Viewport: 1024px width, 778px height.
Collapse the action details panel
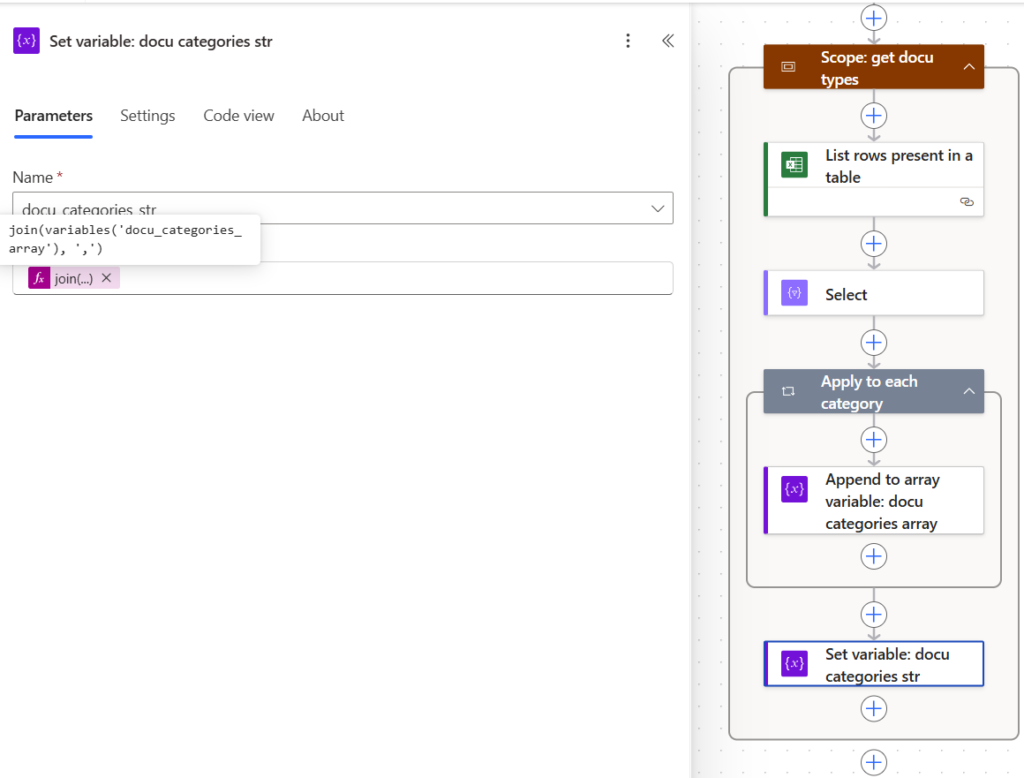pos(667,41)
